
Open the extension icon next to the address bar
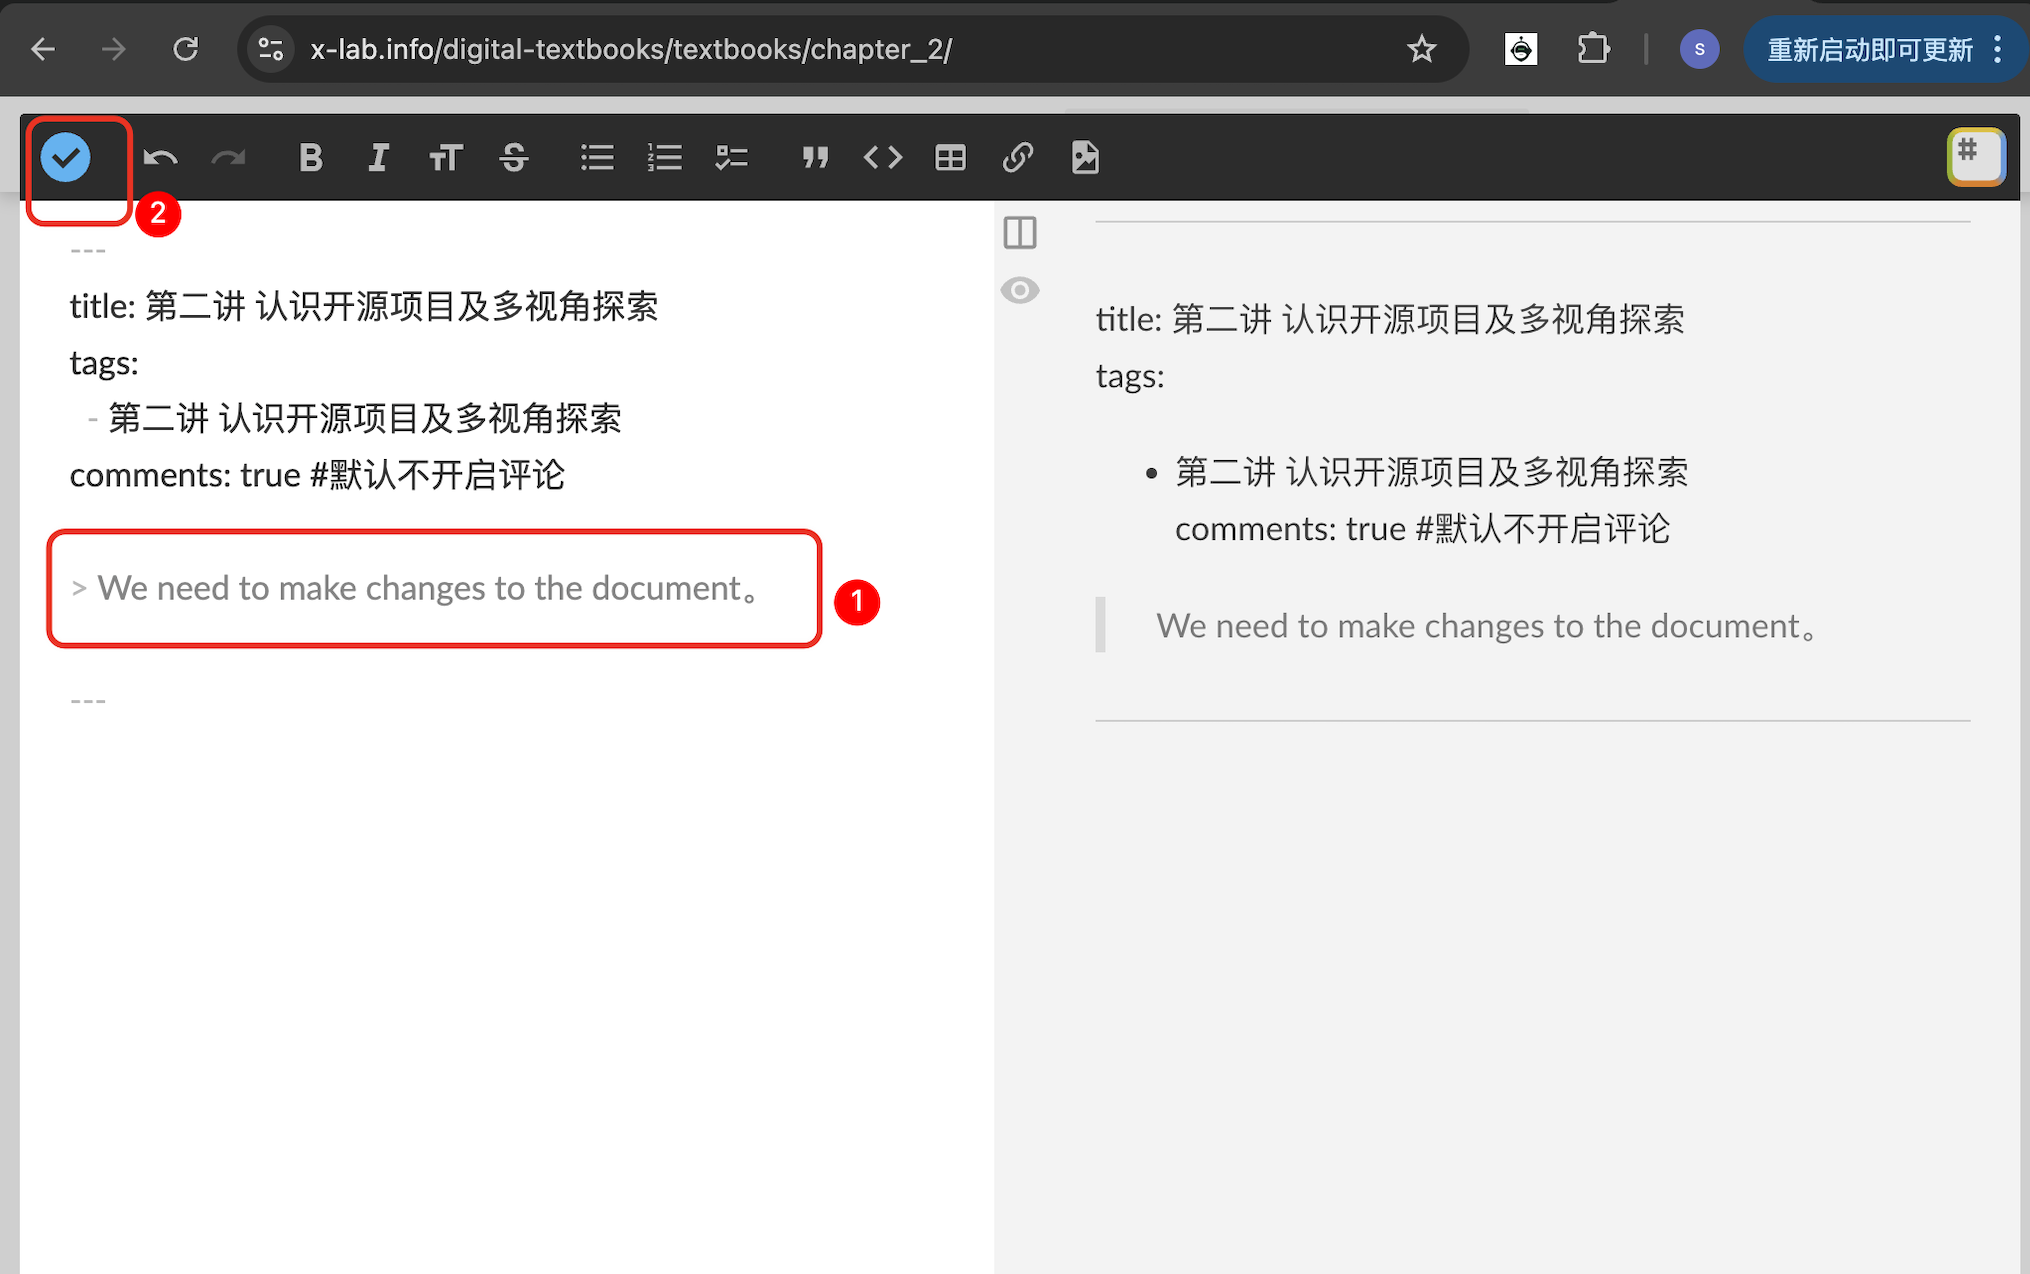[x=1521, y=49]
